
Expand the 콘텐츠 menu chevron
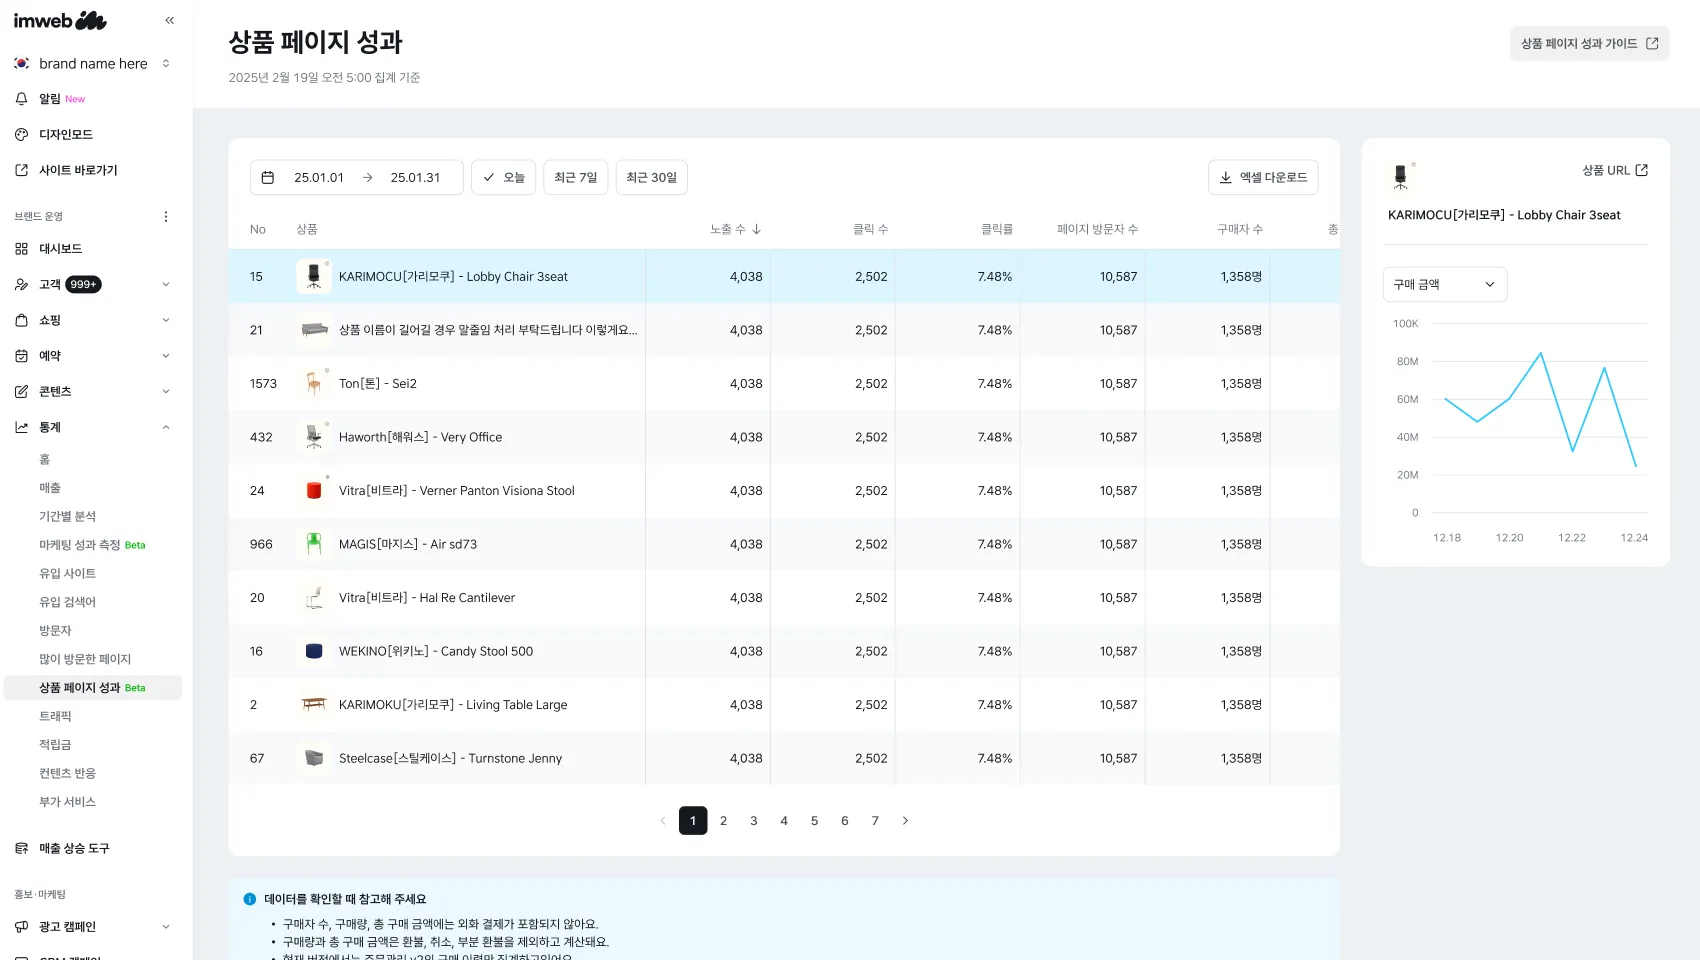(x=166, y=392)
